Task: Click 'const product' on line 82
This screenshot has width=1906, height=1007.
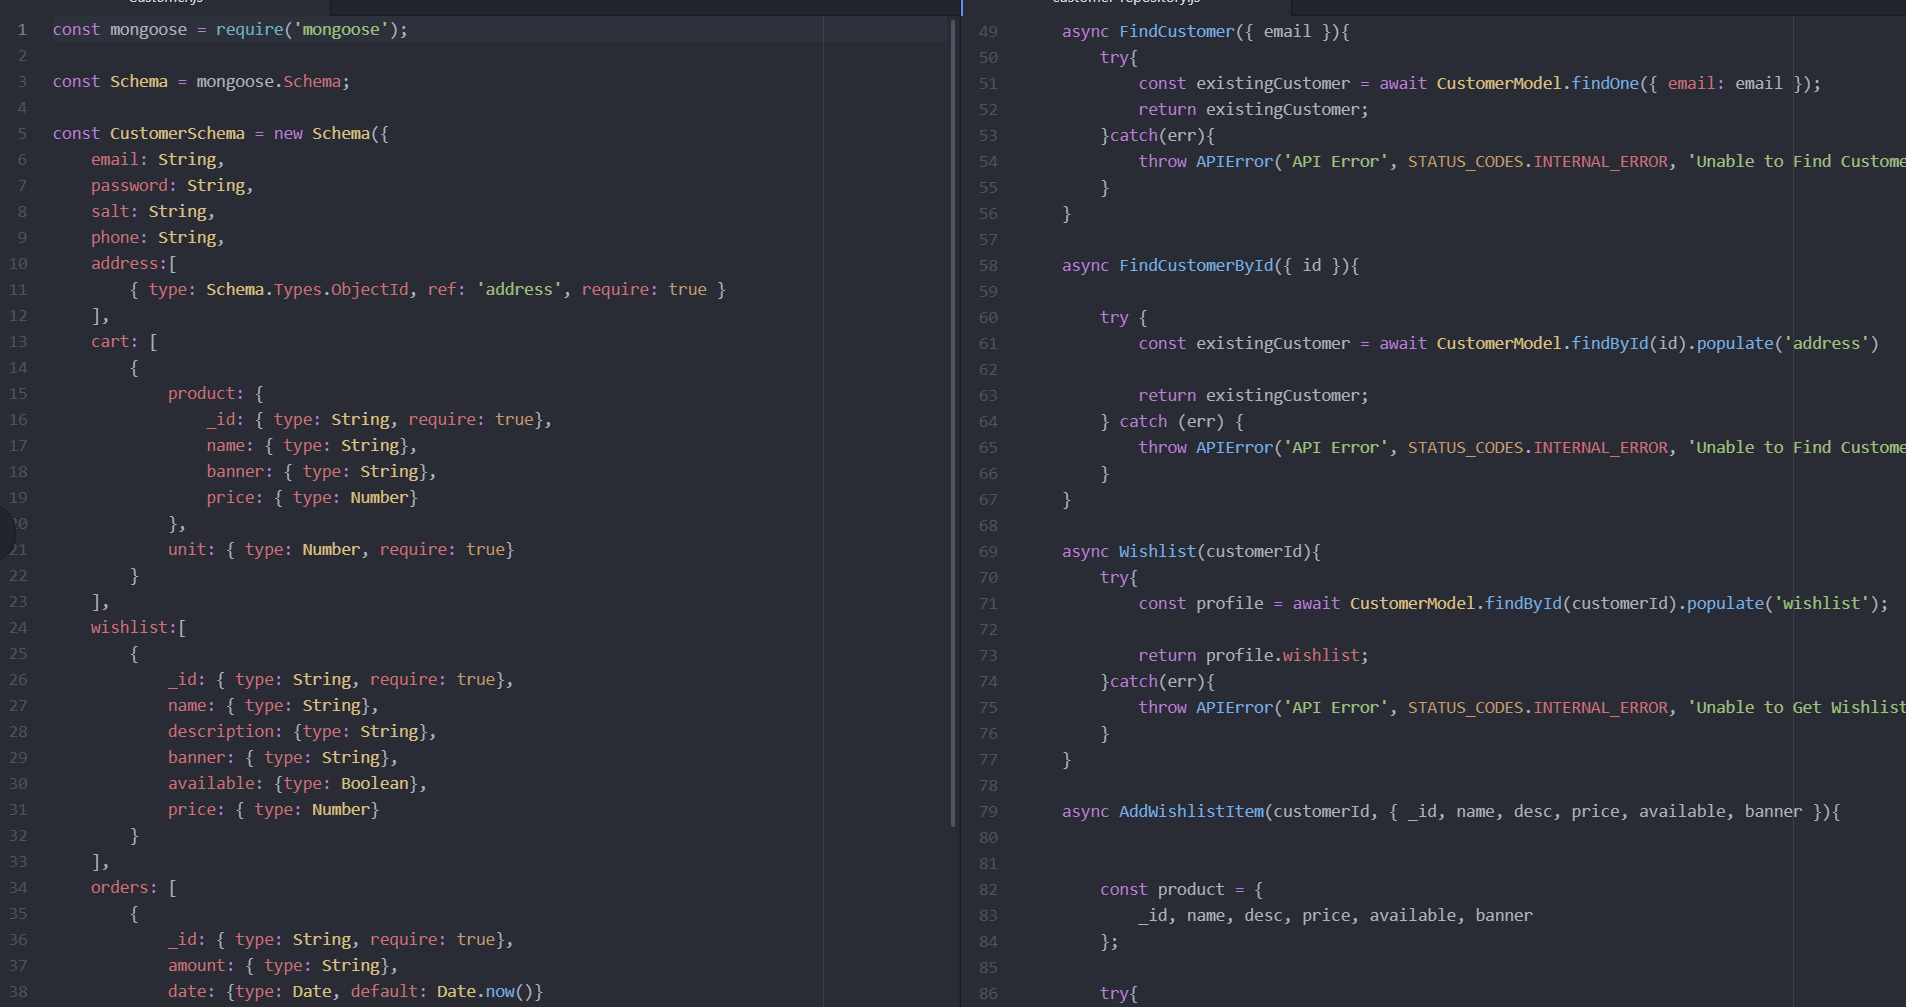Action: coord(1162,889)
